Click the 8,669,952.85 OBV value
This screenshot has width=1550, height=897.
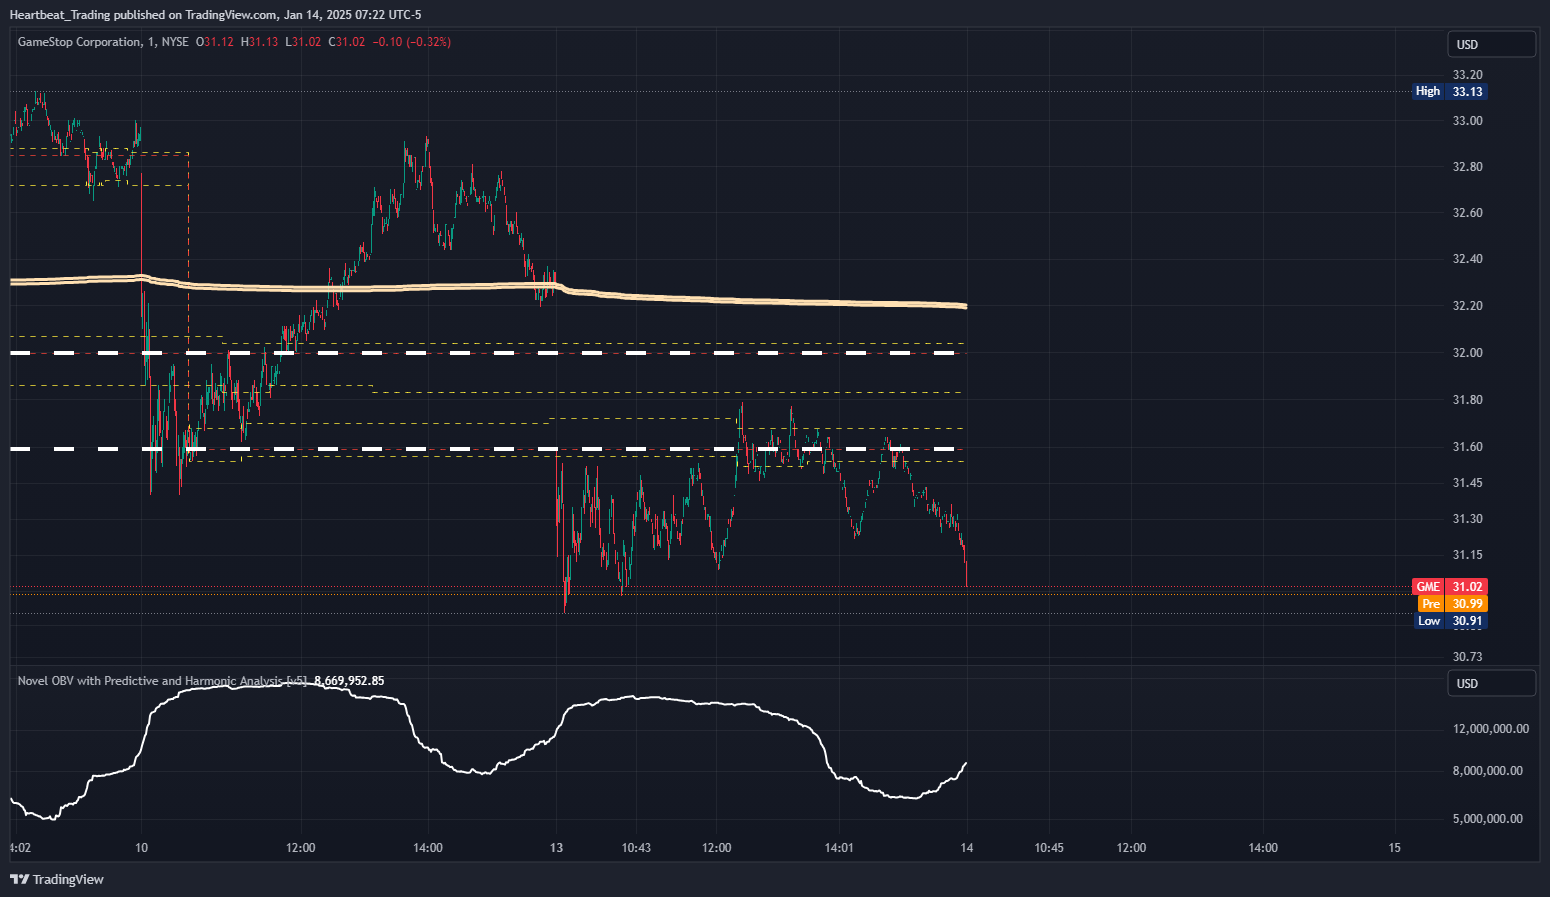[349, 681]
